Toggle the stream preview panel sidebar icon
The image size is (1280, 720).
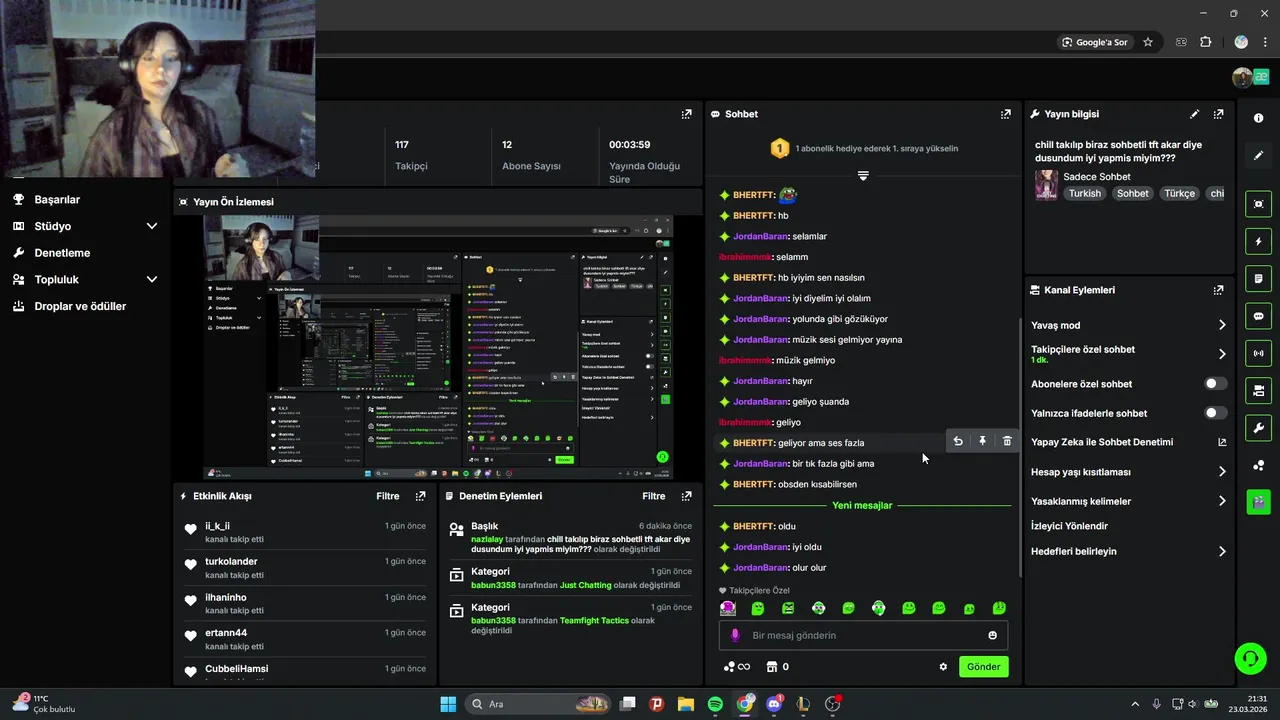pos(1258,204)
